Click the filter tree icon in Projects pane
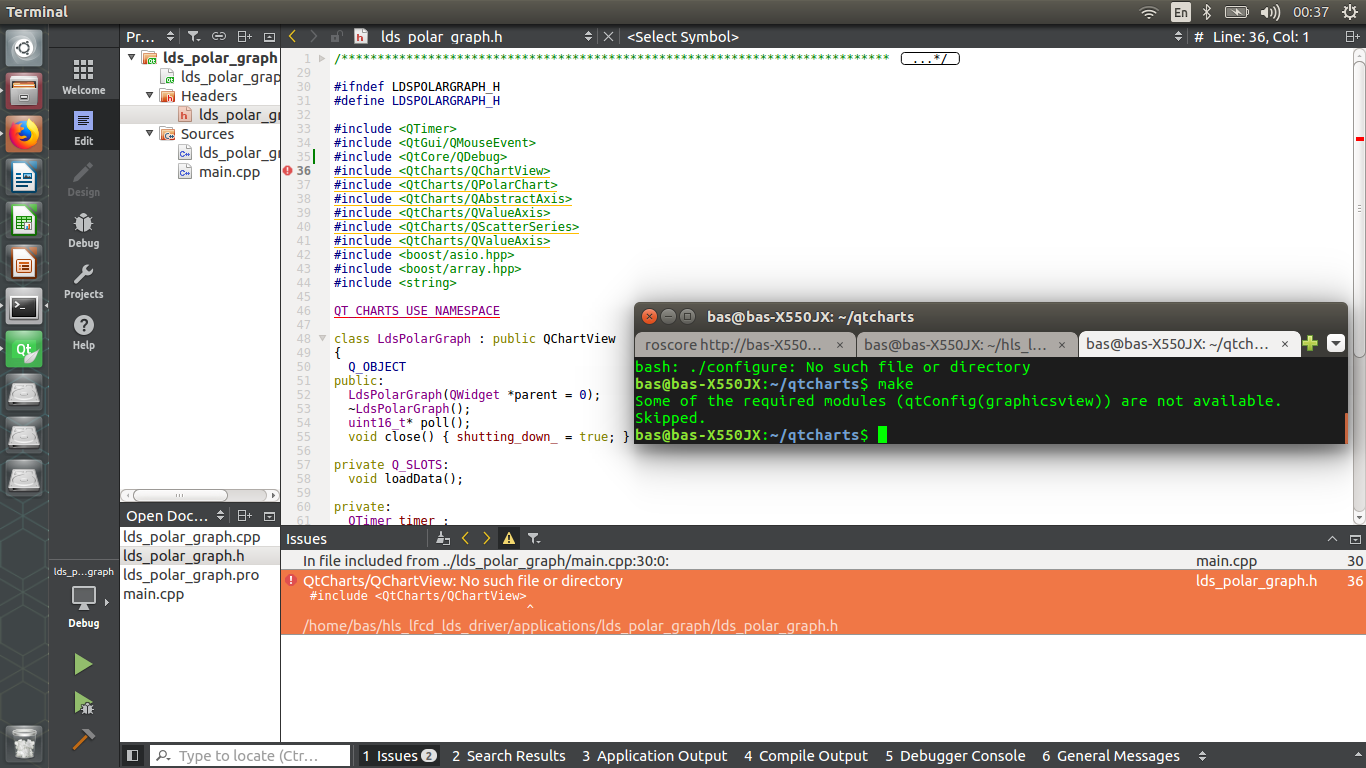The height and width of the screenshot is (768, 1366). (x=194, y=37)
